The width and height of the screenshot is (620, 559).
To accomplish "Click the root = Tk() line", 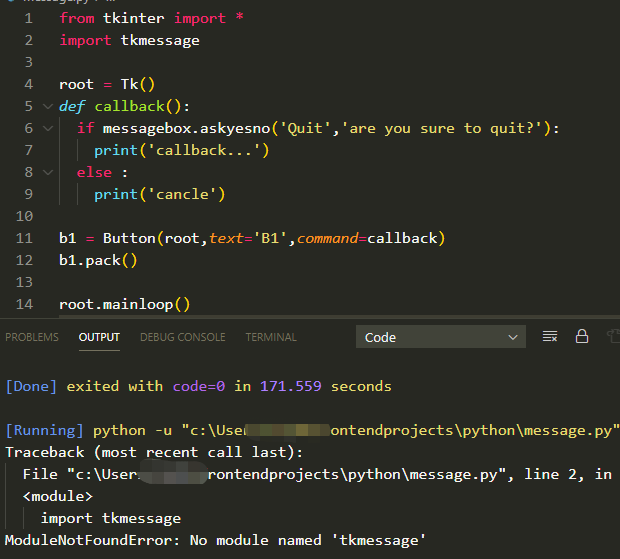I will 107,84.
